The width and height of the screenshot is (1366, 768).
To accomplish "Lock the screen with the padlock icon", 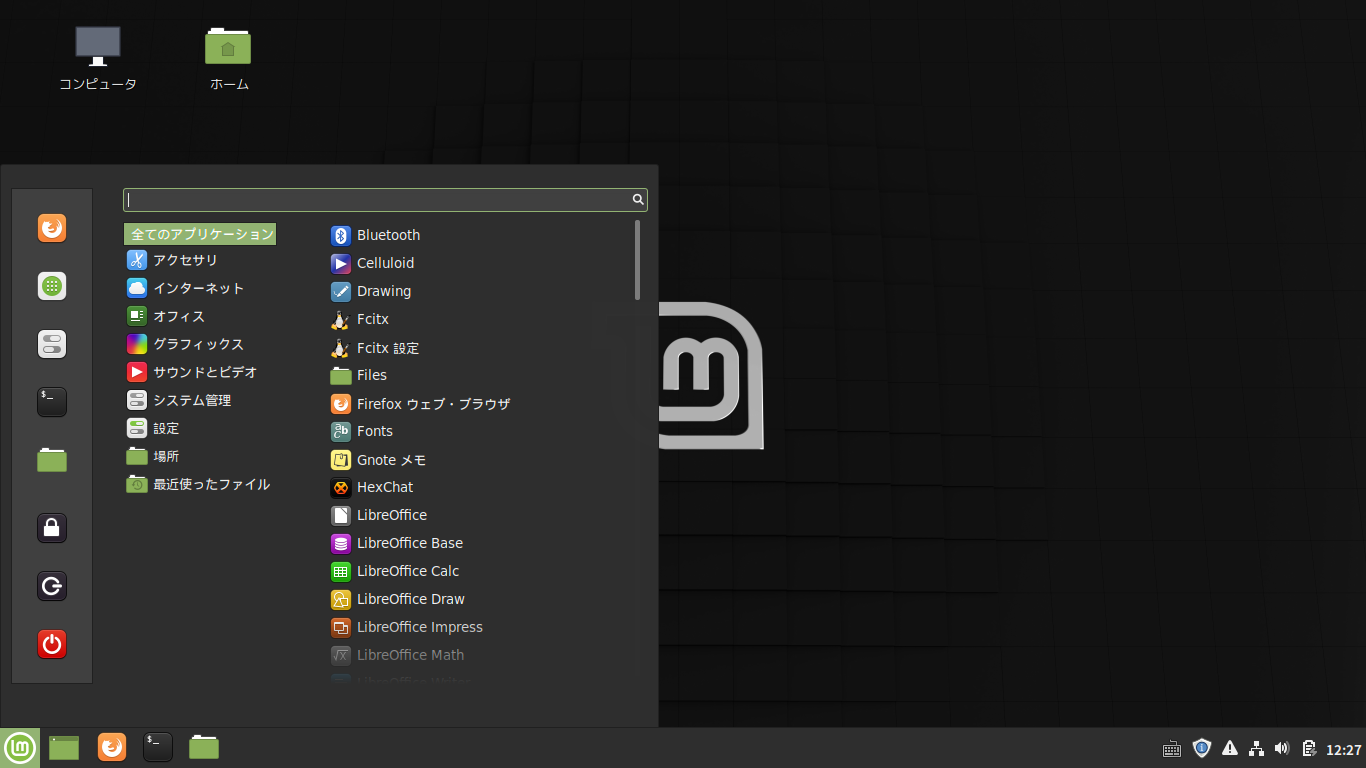I will 52,527.
